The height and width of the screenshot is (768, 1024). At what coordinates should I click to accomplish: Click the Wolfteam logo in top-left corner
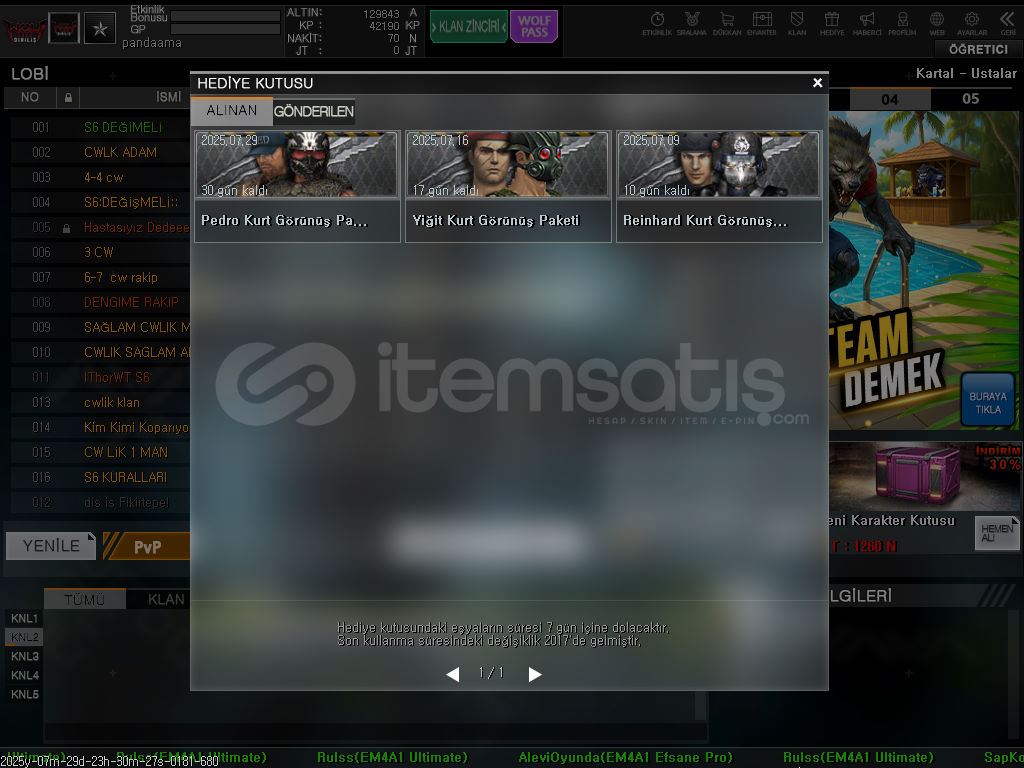point(25,29)
